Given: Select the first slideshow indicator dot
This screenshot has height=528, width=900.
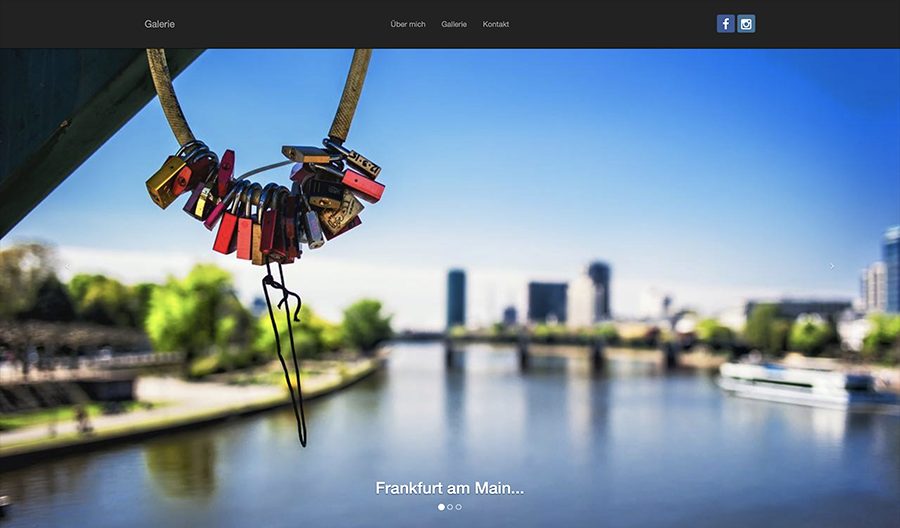Looking at the screenshot, I should point(441,507).
